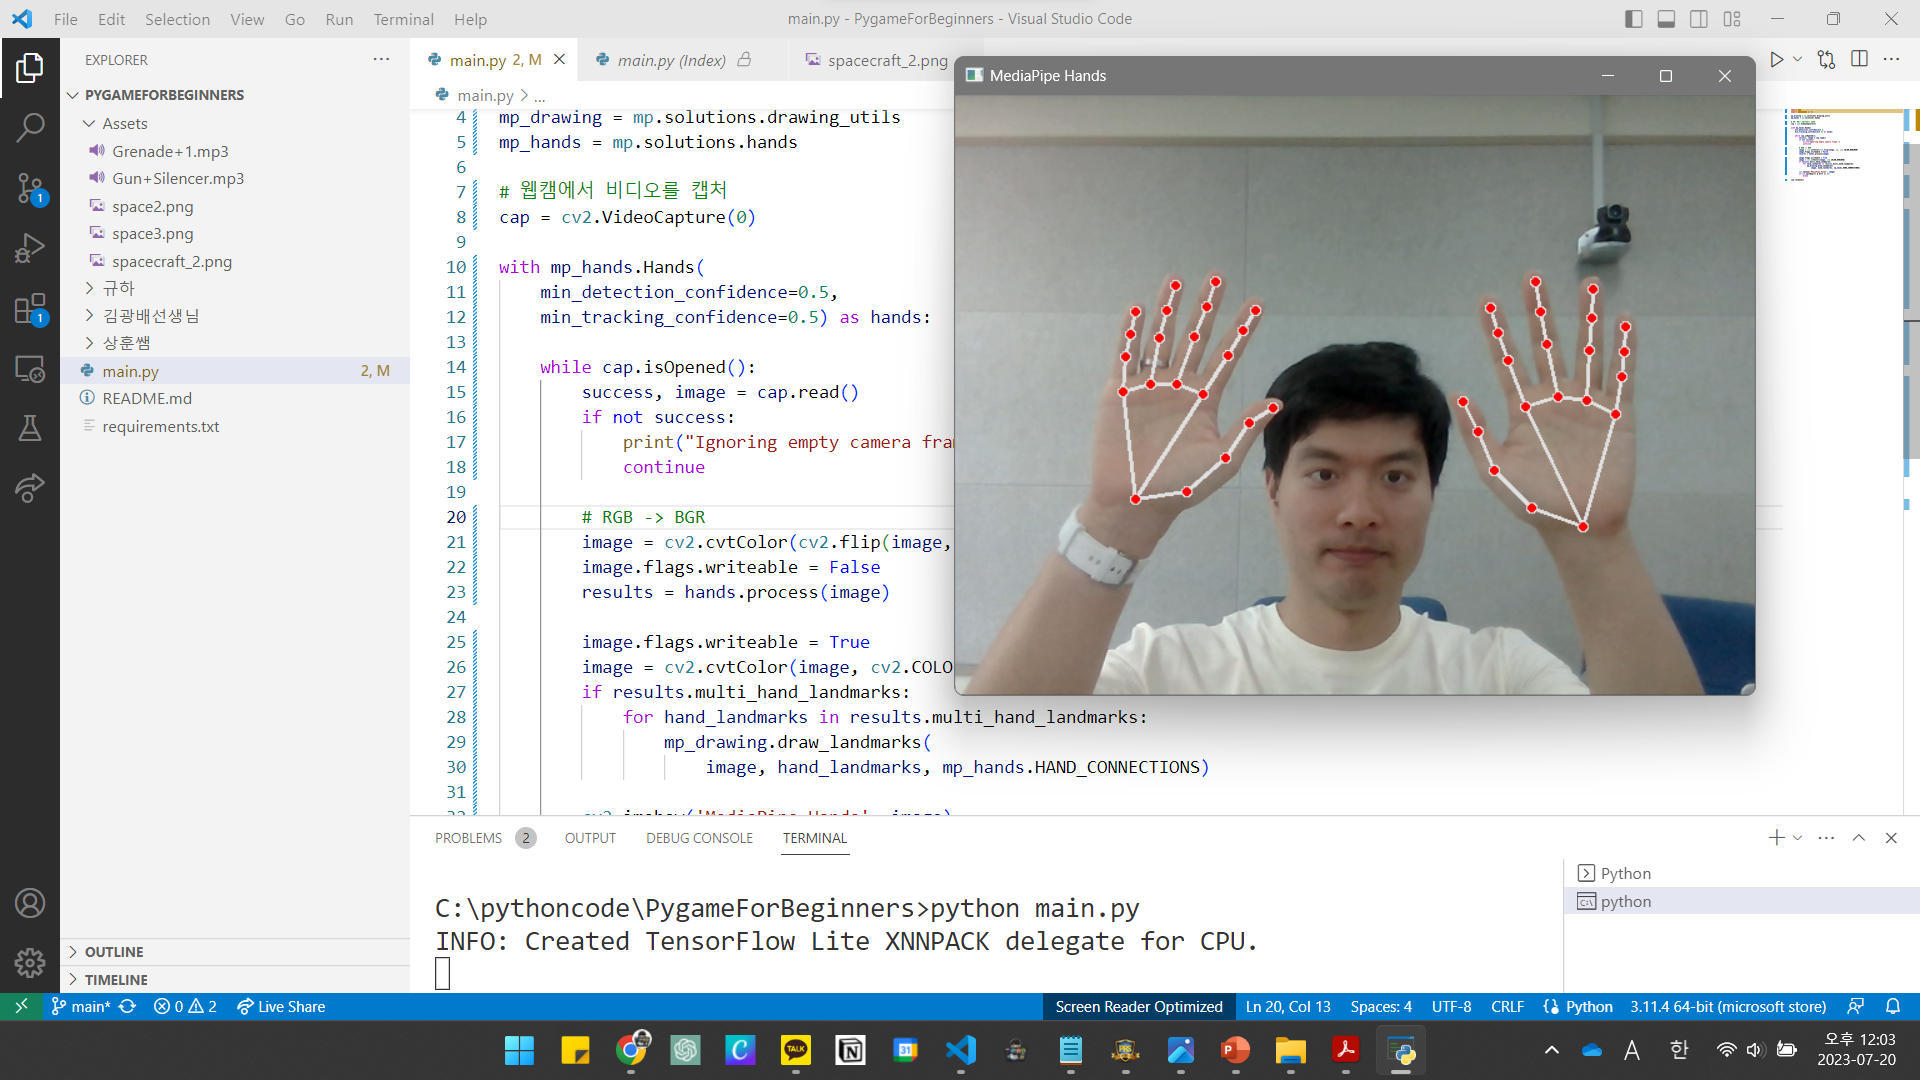Switch to the DEBUG CONSOLE tab

(699, 838)
